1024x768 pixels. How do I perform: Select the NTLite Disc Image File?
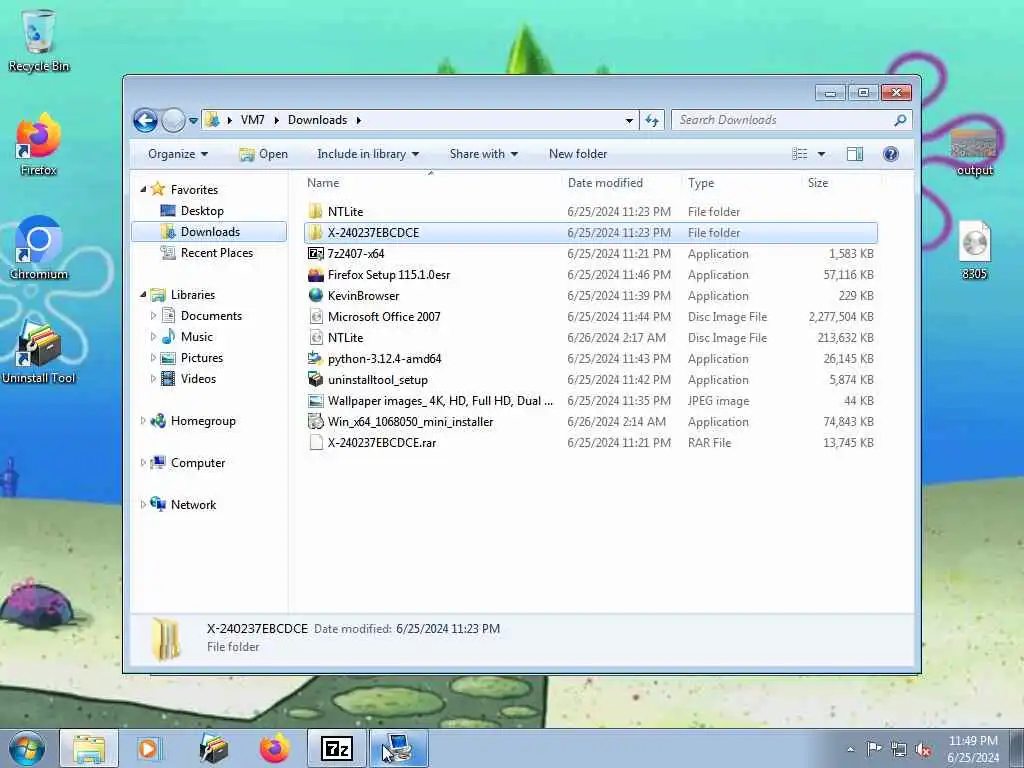click(590, 338)
